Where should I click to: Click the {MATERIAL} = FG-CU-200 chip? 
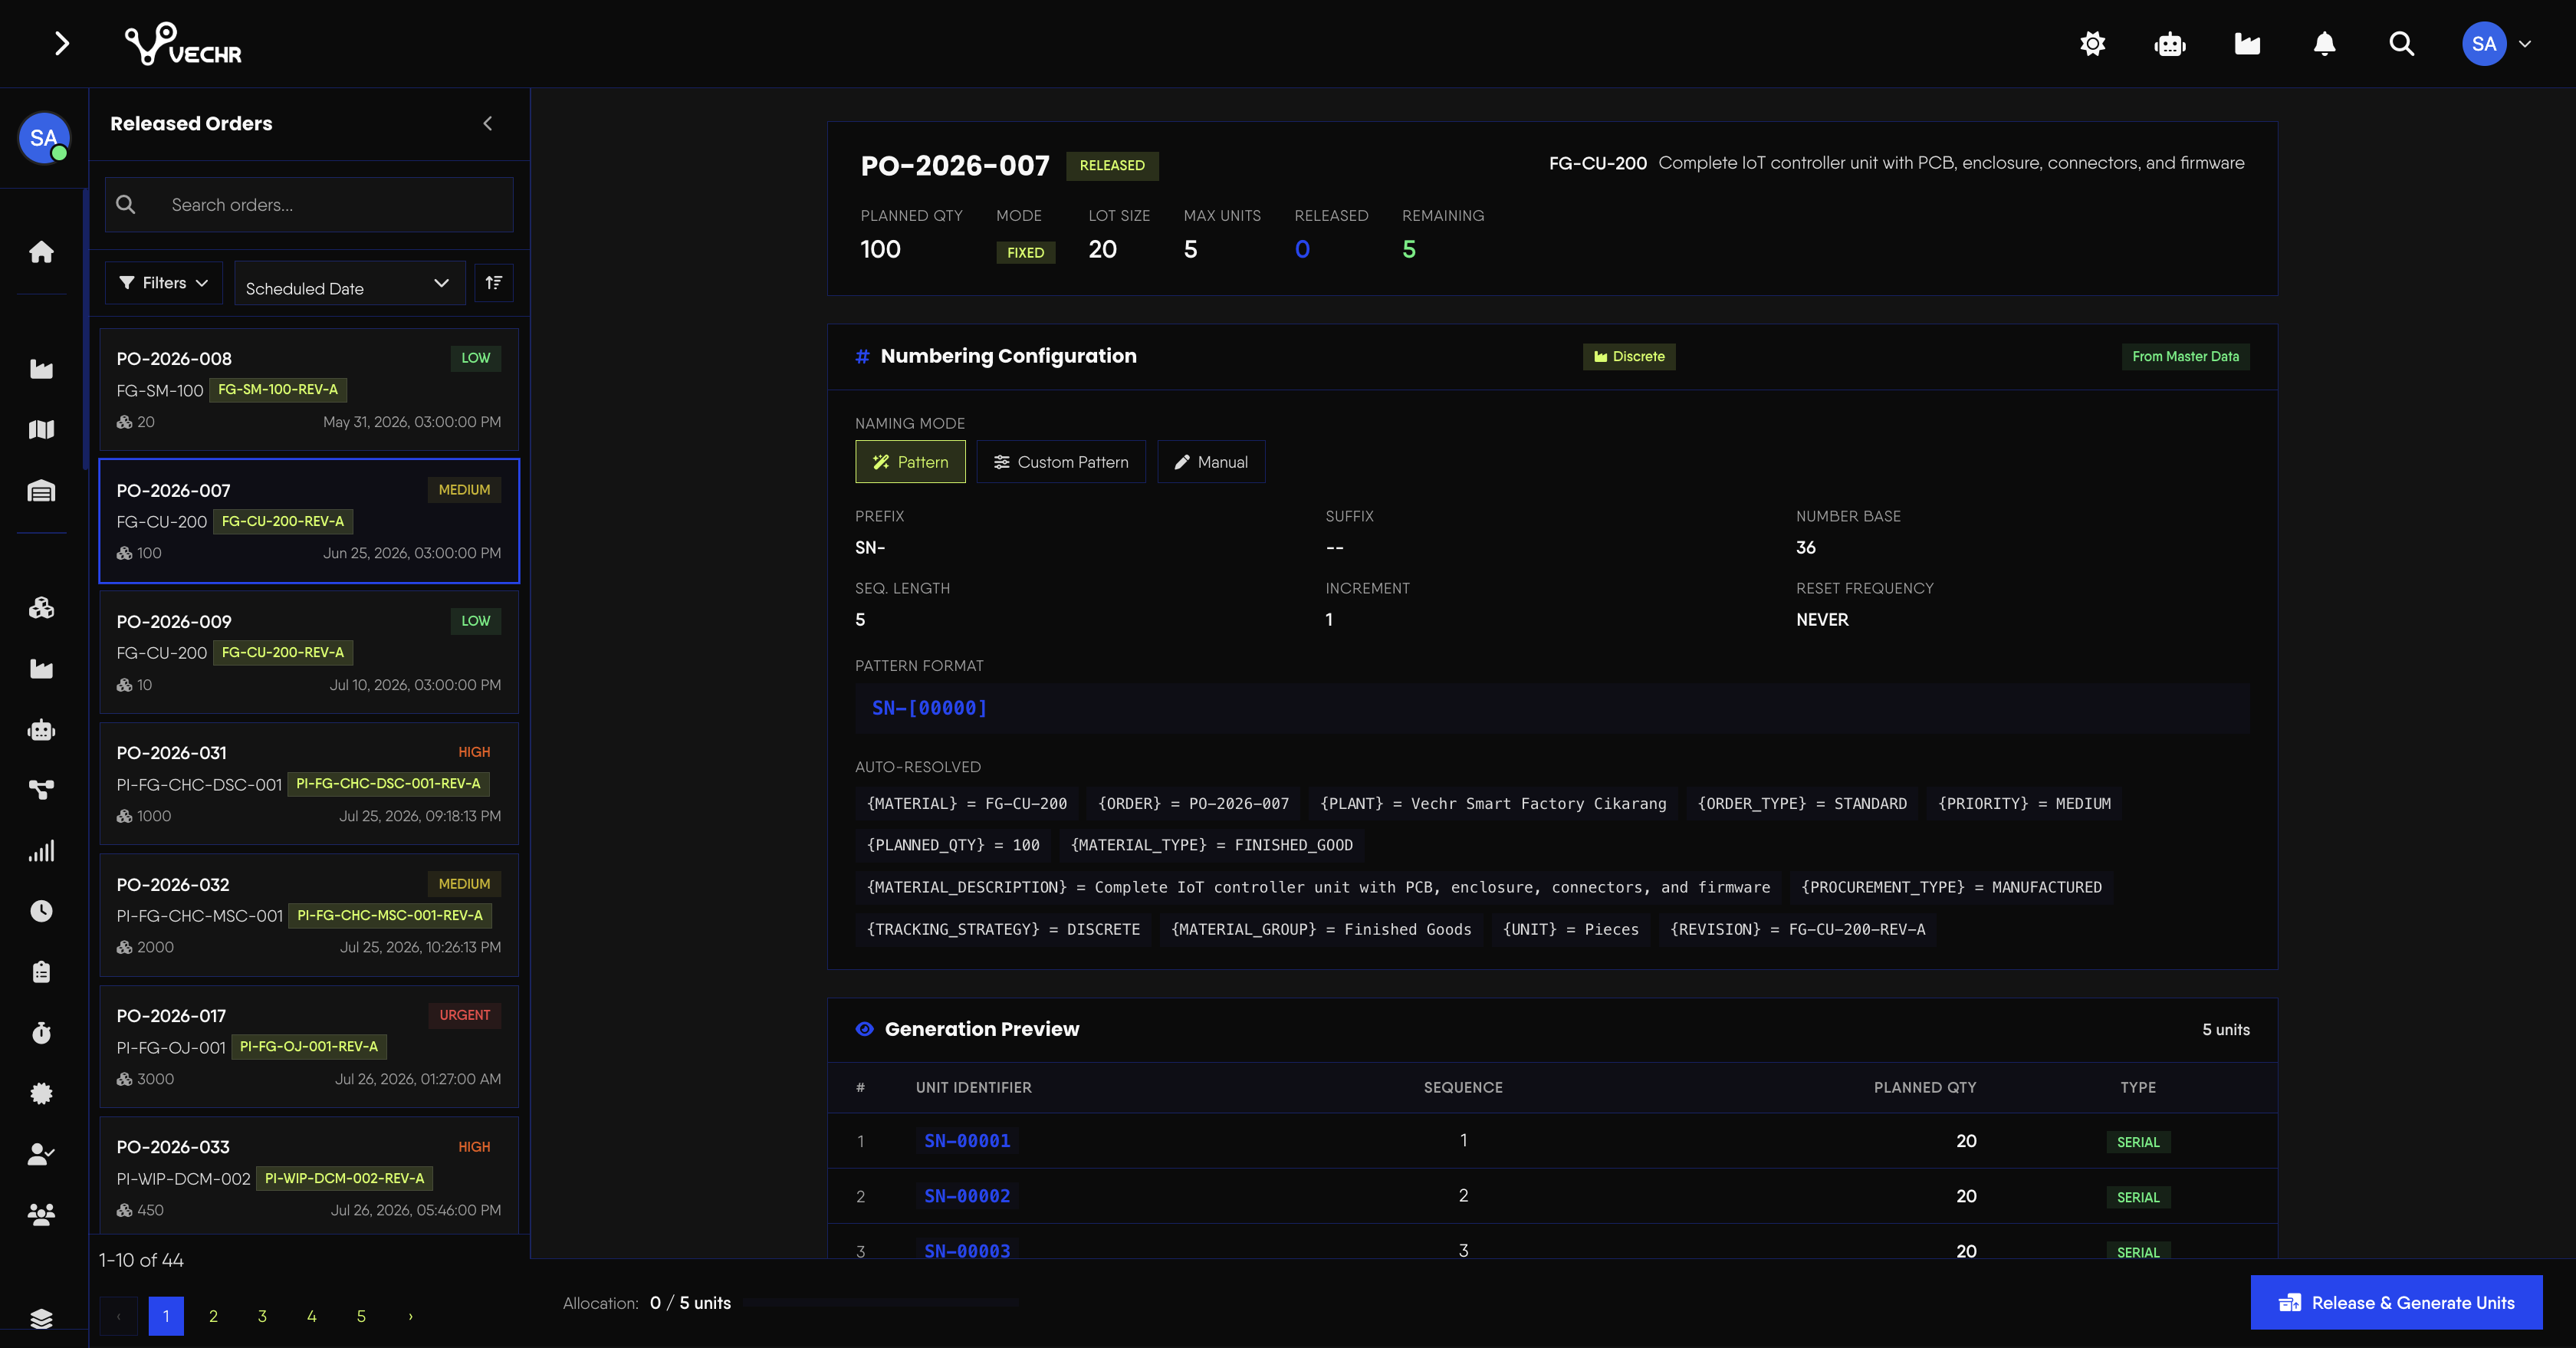pyautogui.click(x=967, y=804)
